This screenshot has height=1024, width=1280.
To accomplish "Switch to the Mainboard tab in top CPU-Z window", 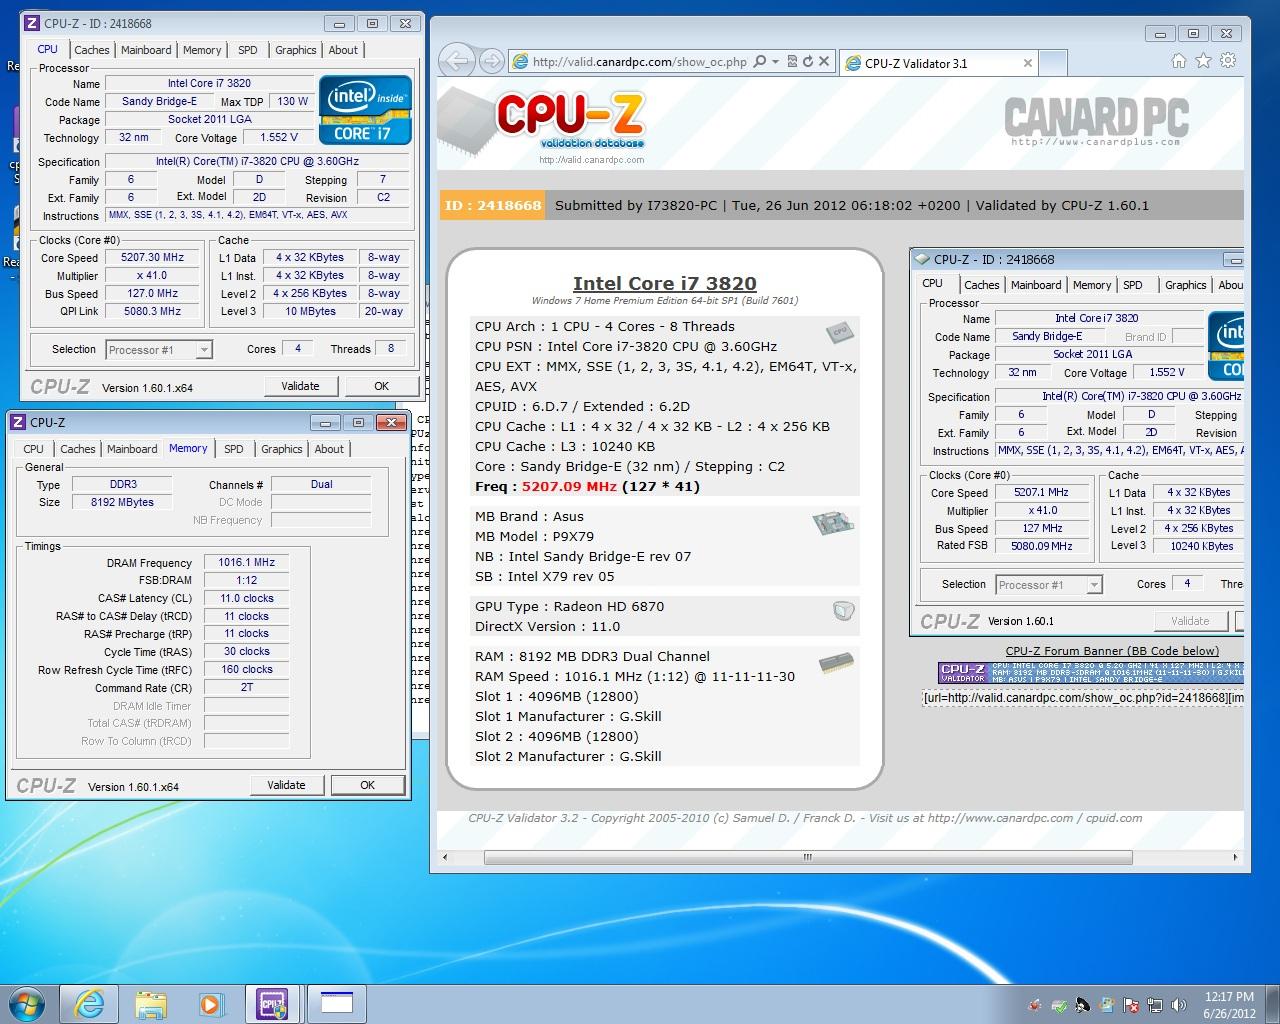I will click(146, 50).
